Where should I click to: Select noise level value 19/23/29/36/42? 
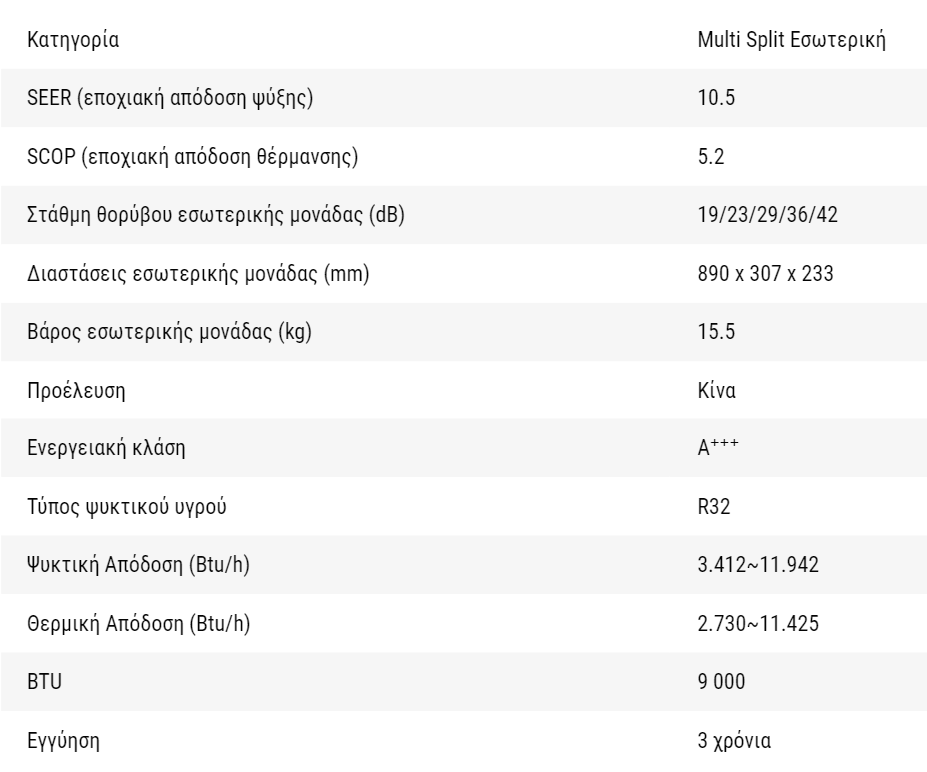[767, 215]
